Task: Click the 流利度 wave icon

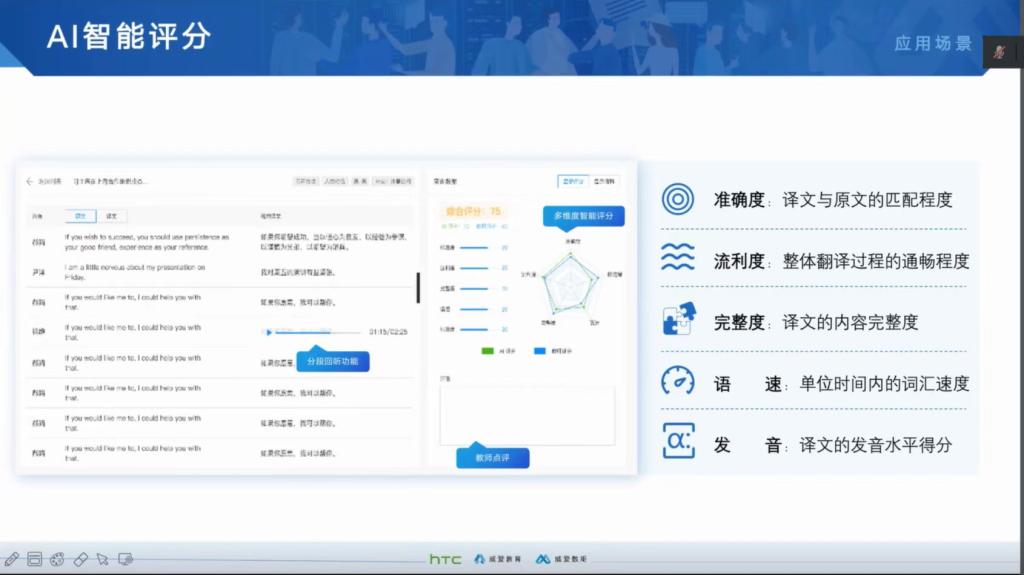Action: pyautogui.click(x=678, y=259)
